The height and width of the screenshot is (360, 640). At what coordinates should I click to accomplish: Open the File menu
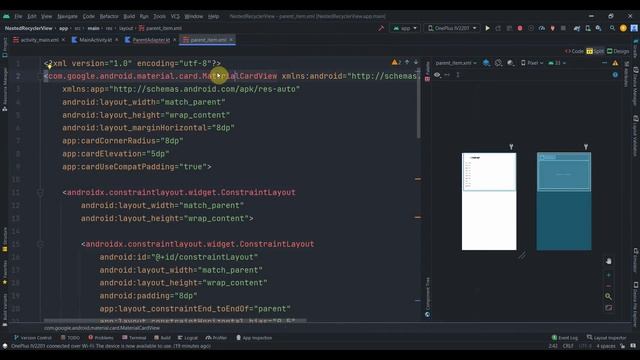[x=18, y=16]
